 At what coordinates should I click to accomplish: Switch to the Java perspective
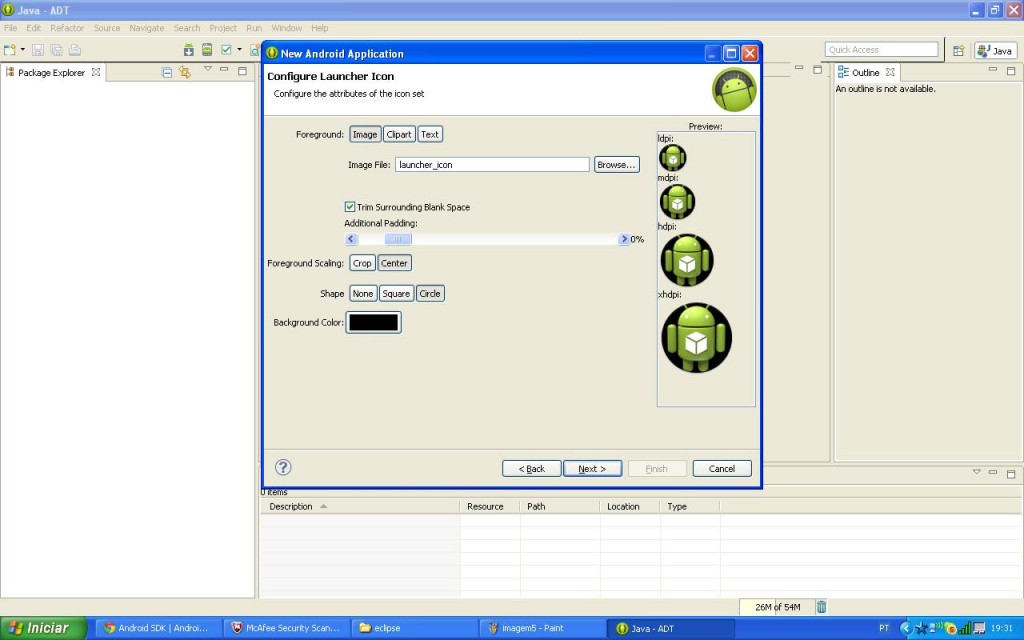click(995, 51)
